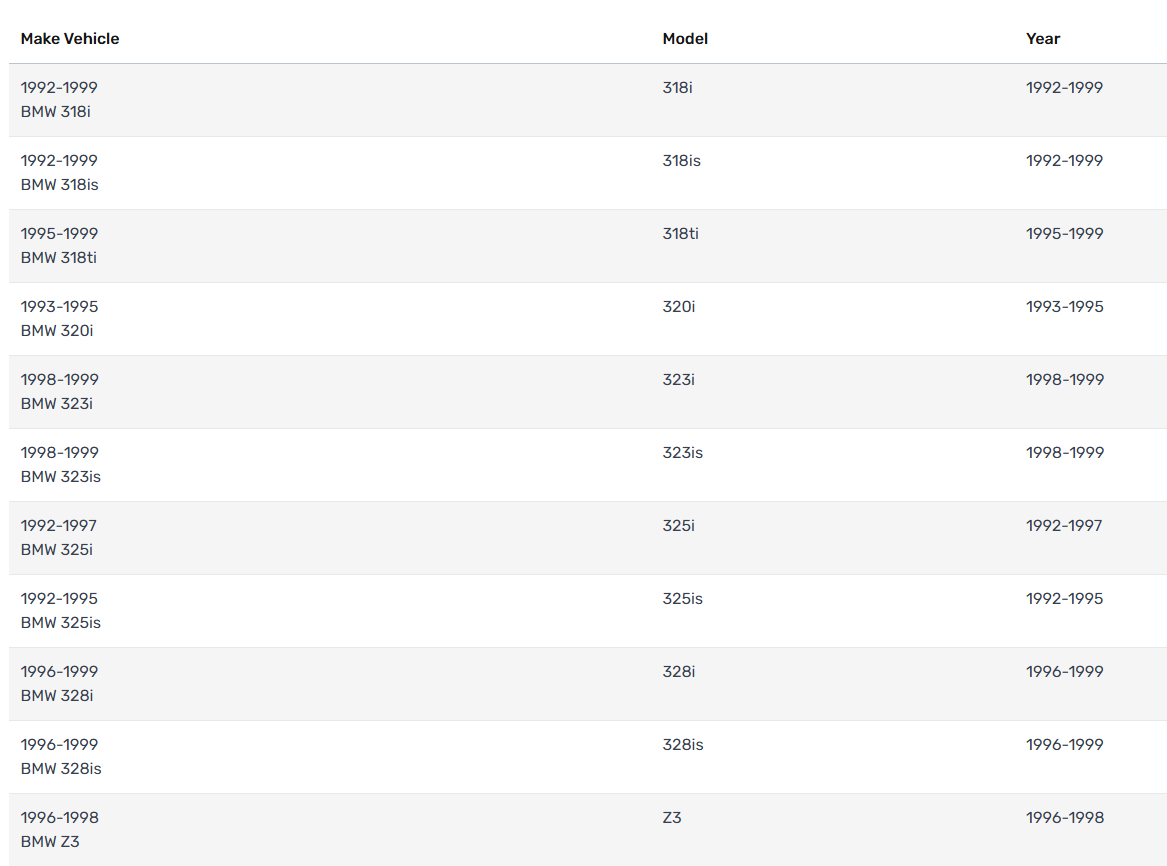Click the BMW 325i make vehicle text
Screen dimensions: 1167x866
pos(57,550)
